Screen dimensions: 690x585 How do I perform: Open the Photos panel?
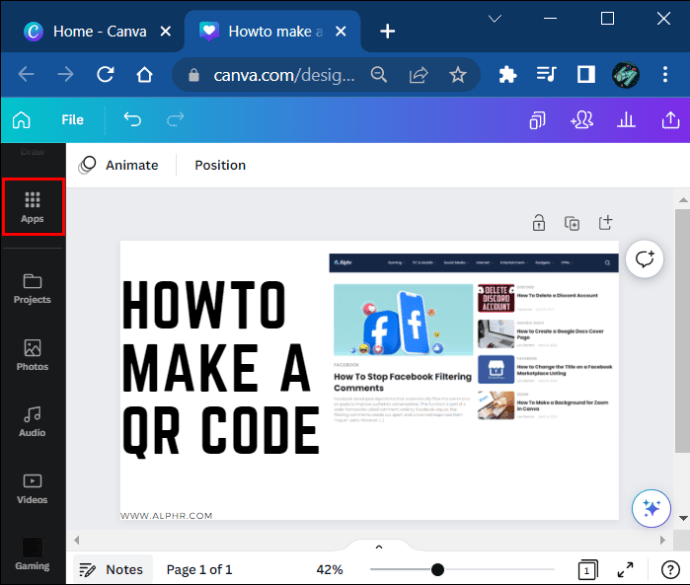click(32, 355)
